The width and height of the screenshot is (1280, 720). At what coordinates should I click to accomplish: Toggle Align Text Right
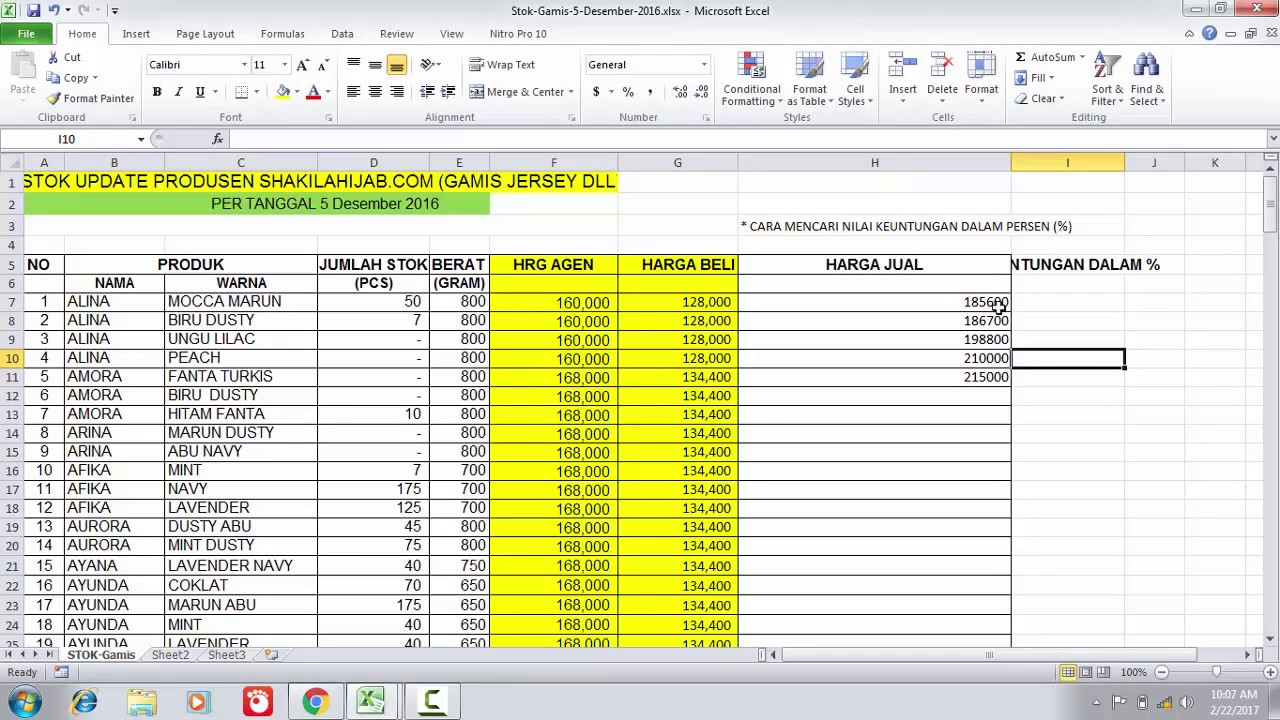click(397, 91)
